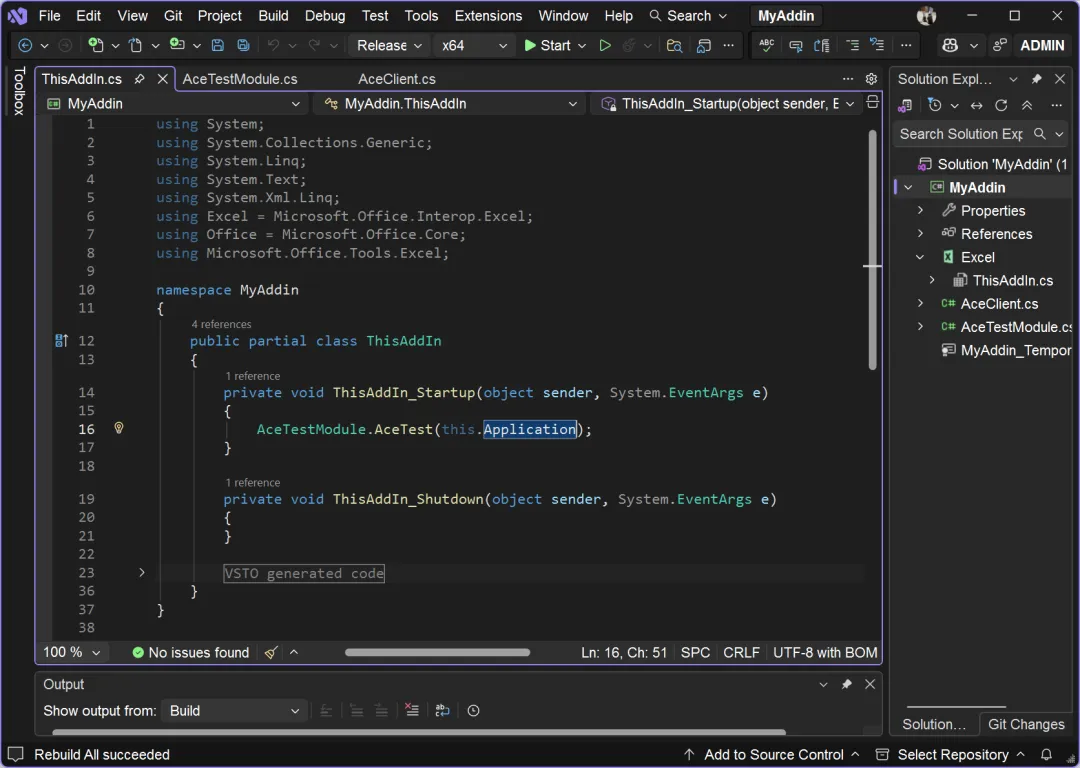Open the Build menu
The image size is (1080, 768).
pyautogui.click(x=273, y=16)
